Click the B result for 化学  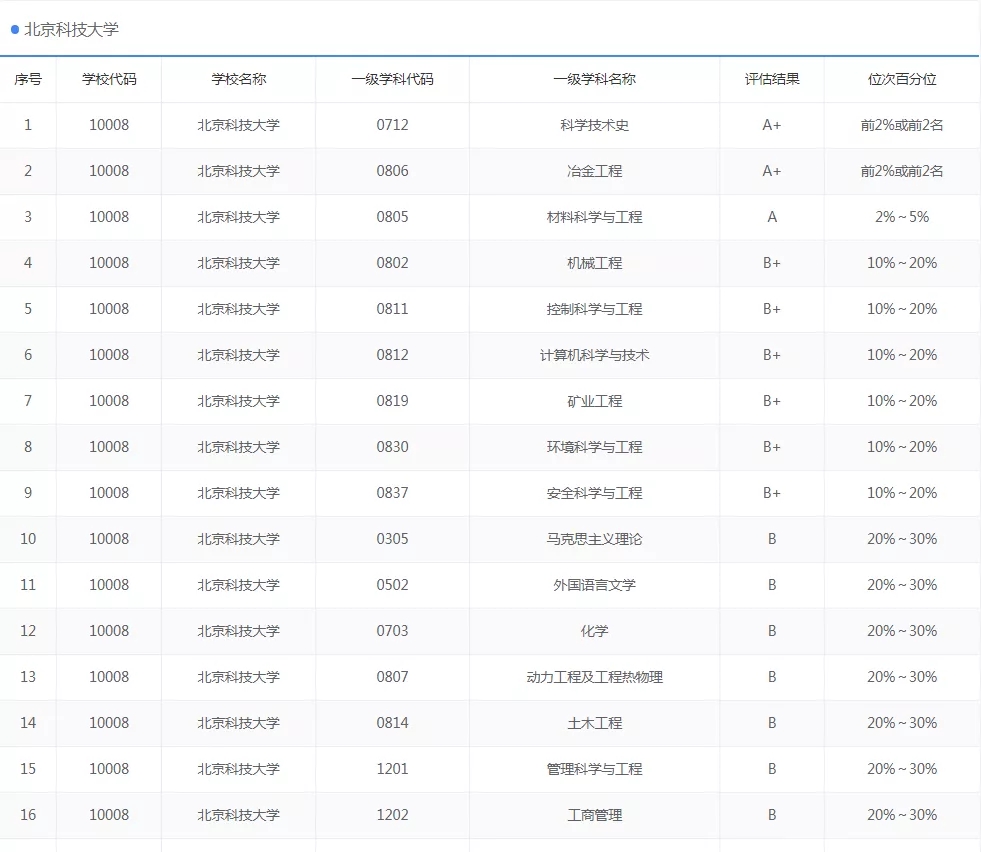pos(772,631)
